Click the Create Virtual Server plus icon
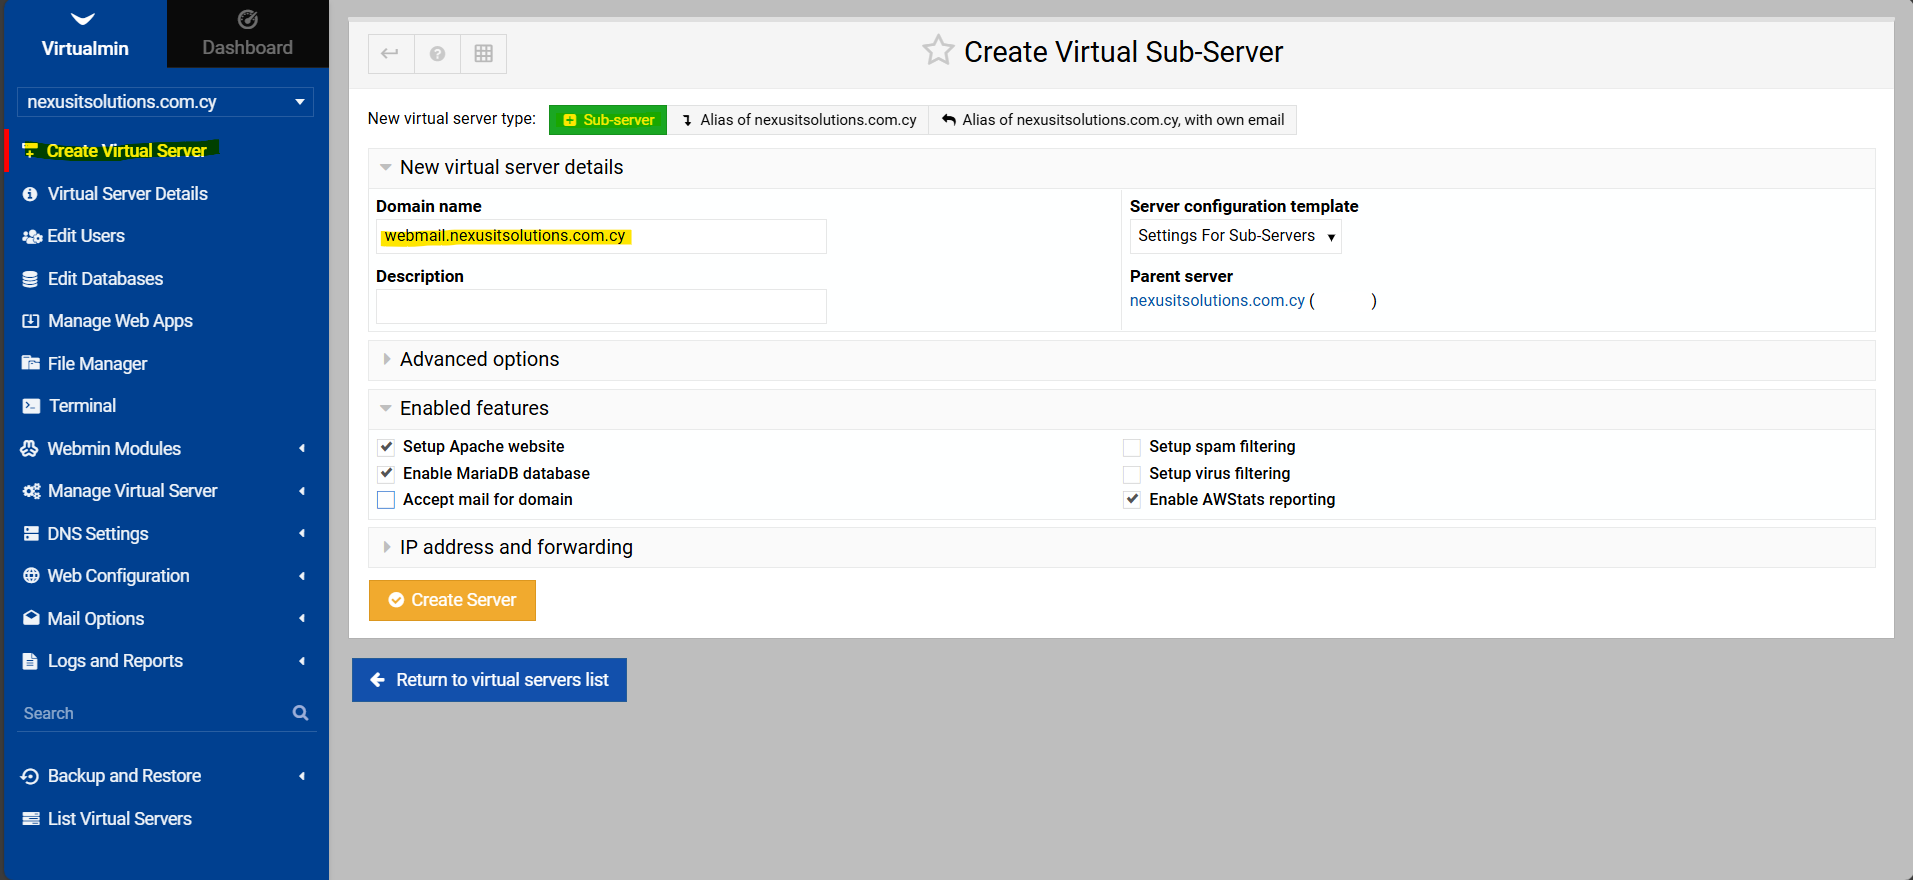This screenshot has height=880, width=1913. (30, 151)
